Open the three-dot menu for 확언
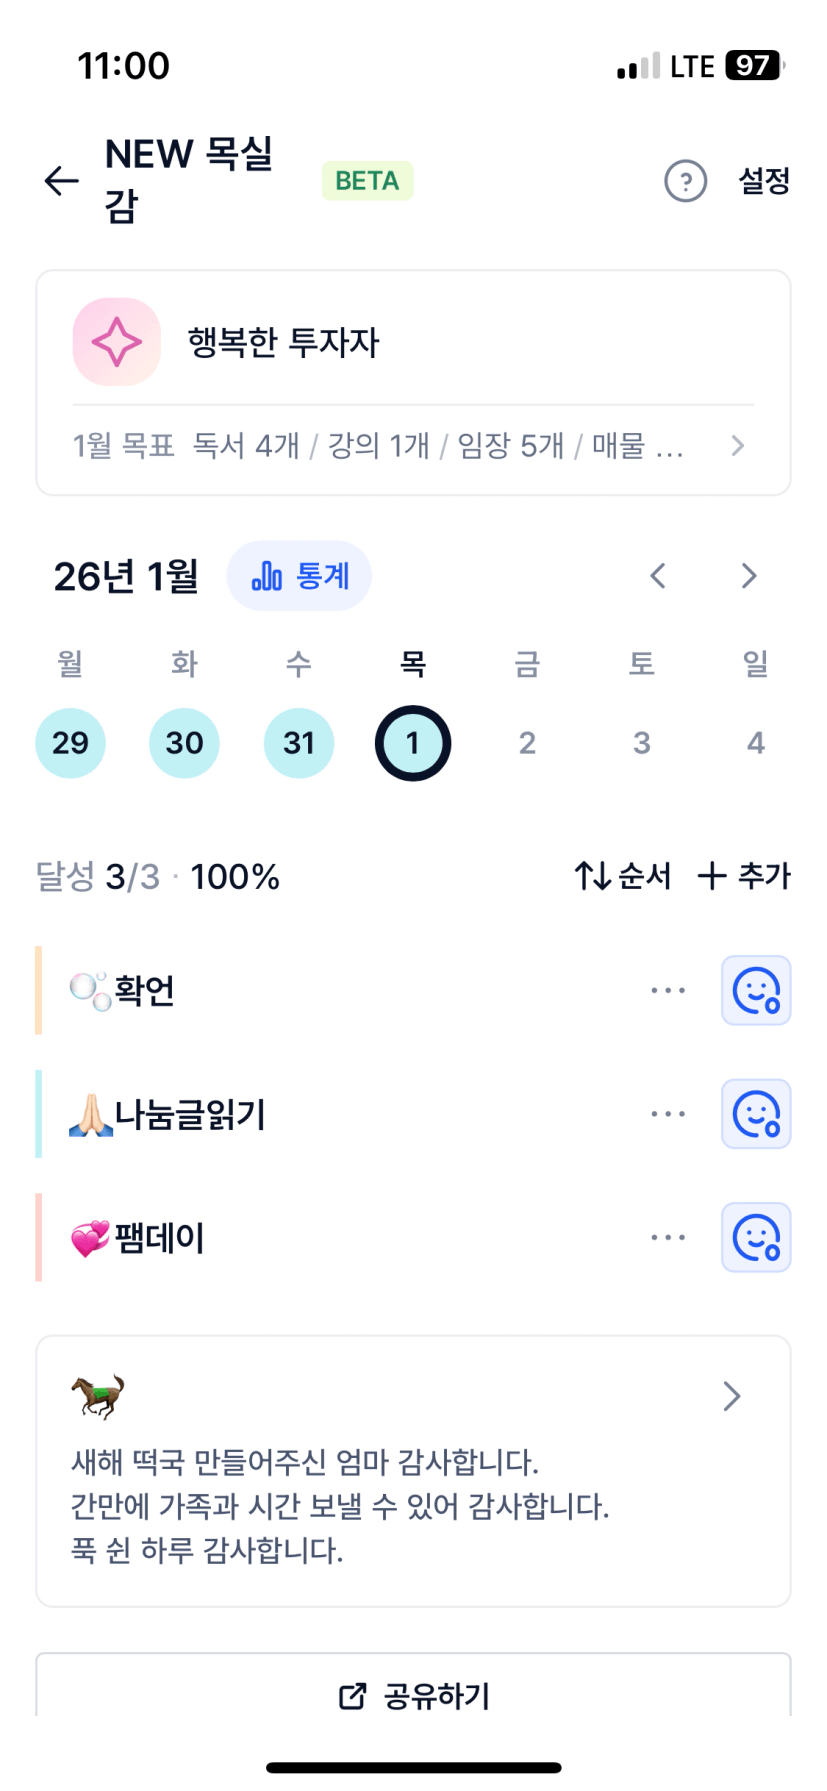827x1791 pixels. pyautogui.click(x=668, y=991)
